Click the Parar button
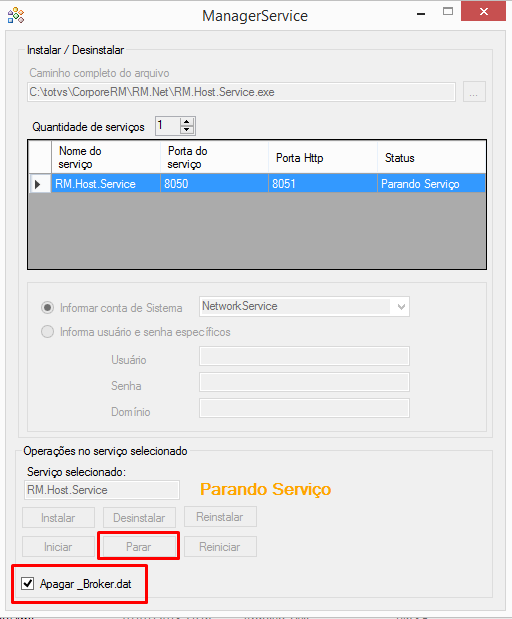 pos(139,546)
